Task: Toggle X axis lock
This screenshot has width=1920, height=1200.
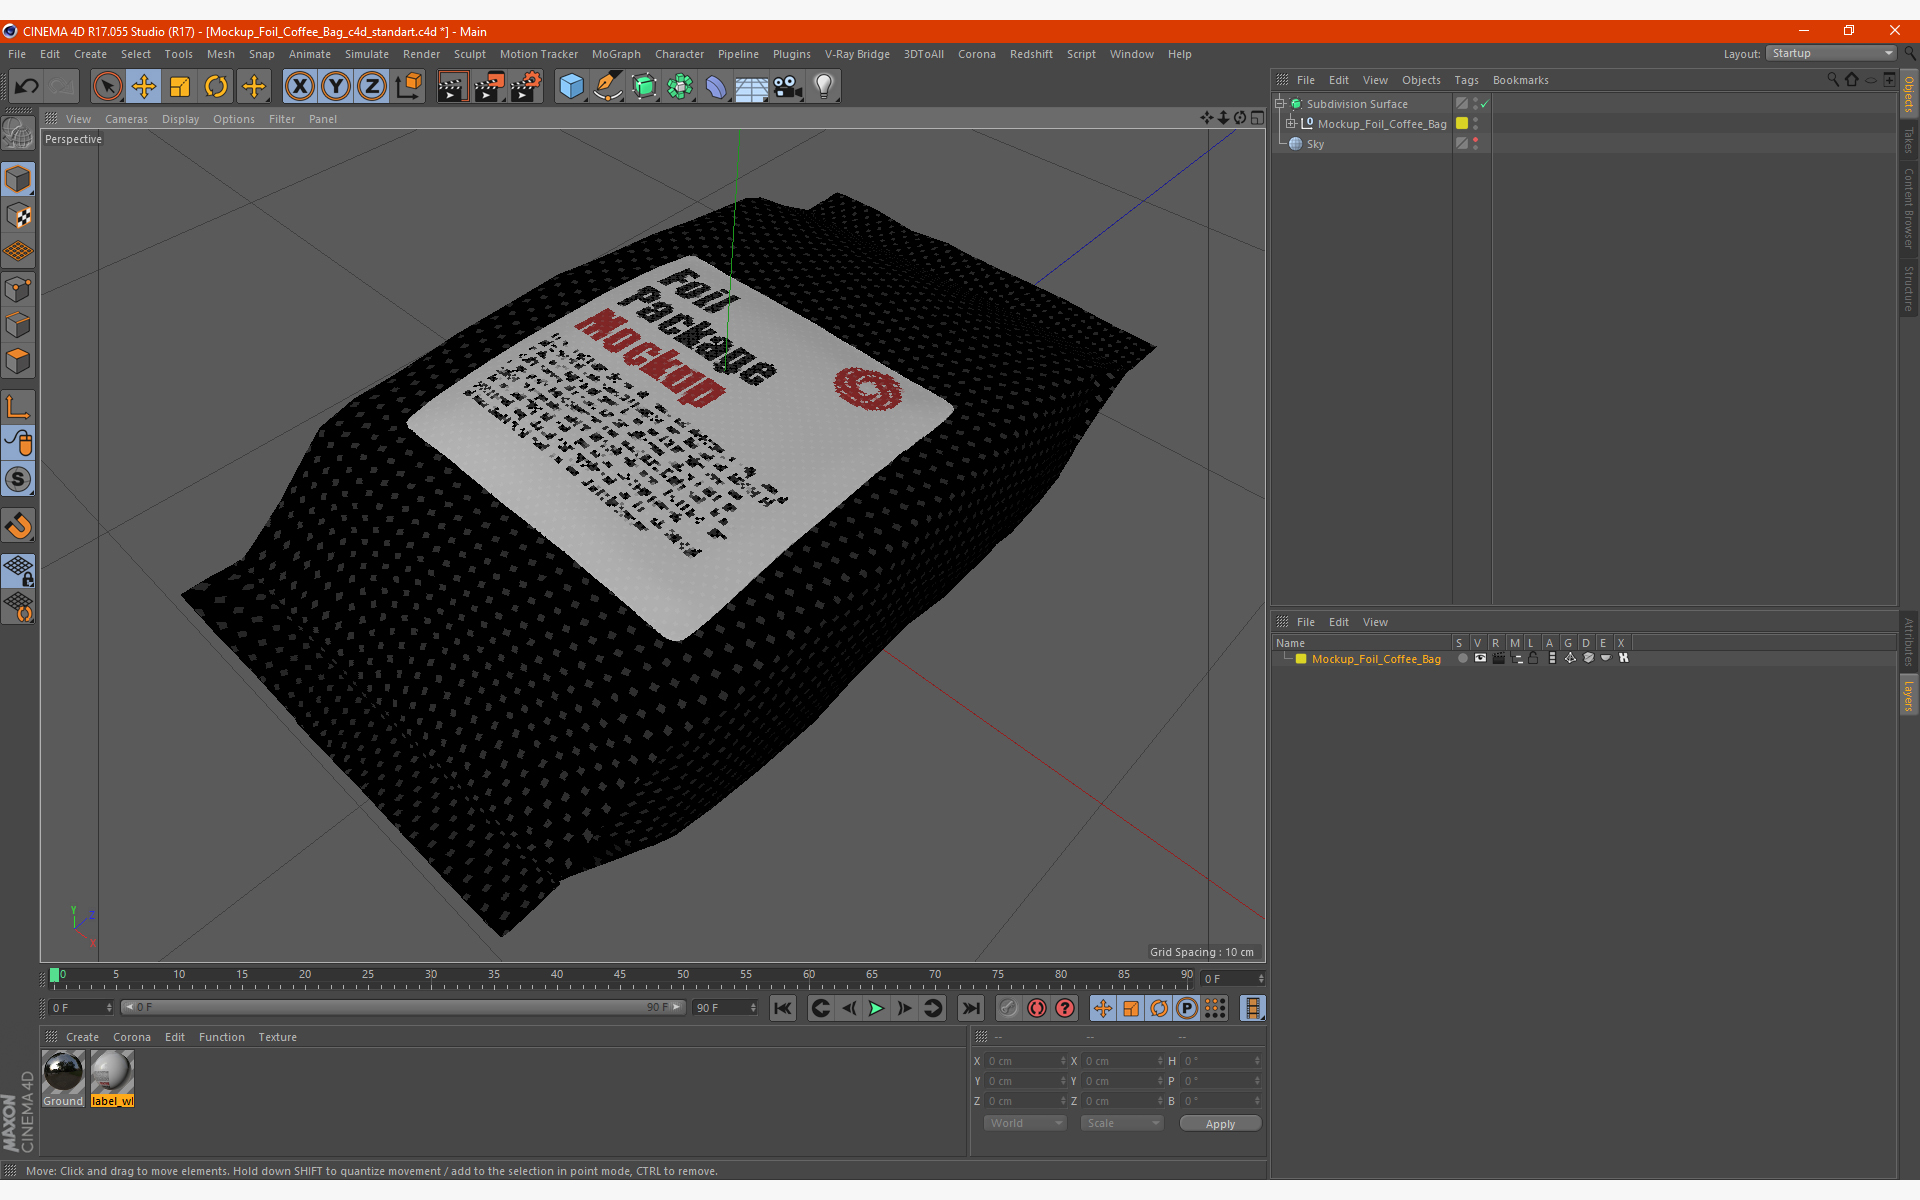Action: click(299, 87)
